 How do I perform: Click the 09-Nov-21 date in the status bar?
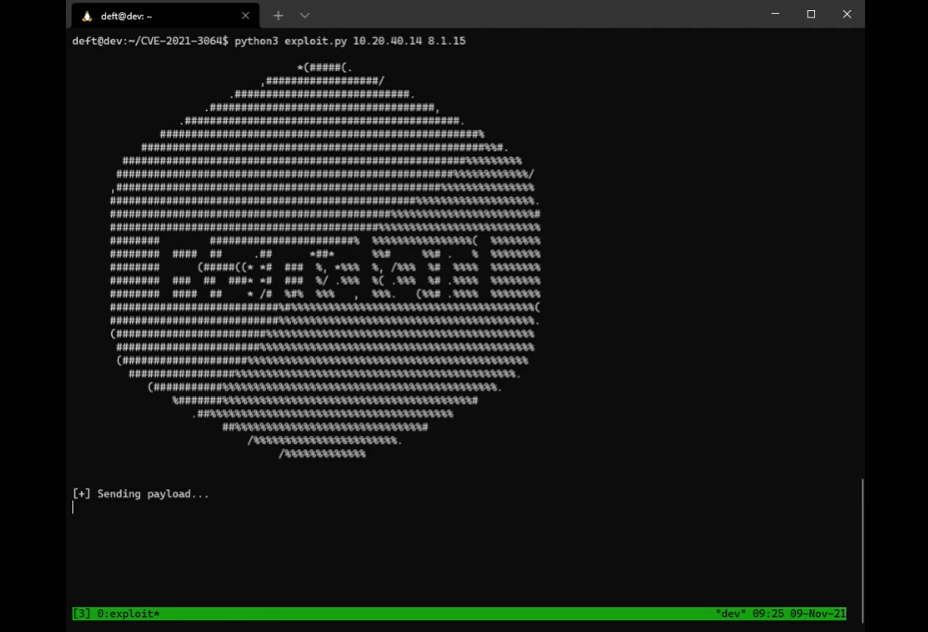pyautogui.click(x=818, y=613)
